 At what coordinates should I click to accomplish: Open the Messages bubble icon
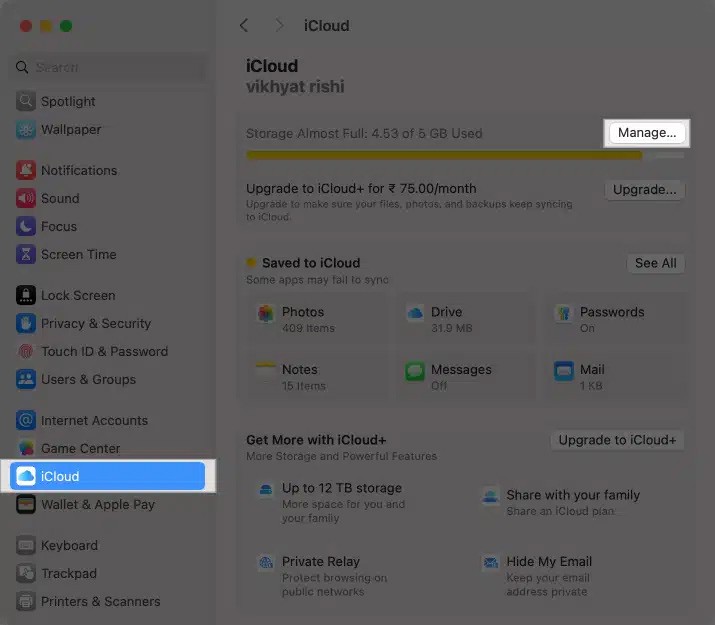pos(415,371)
